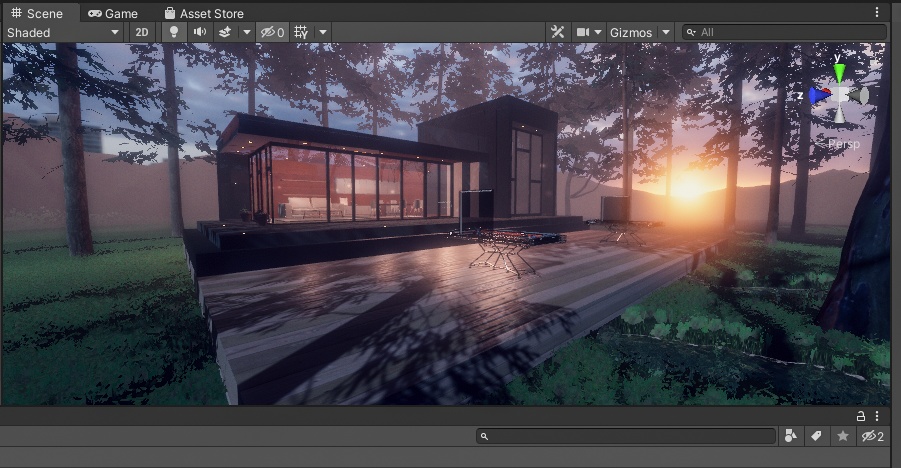The image size is (901, 468).
Task: Open the Asset Store tab
Action: point(204,13)
